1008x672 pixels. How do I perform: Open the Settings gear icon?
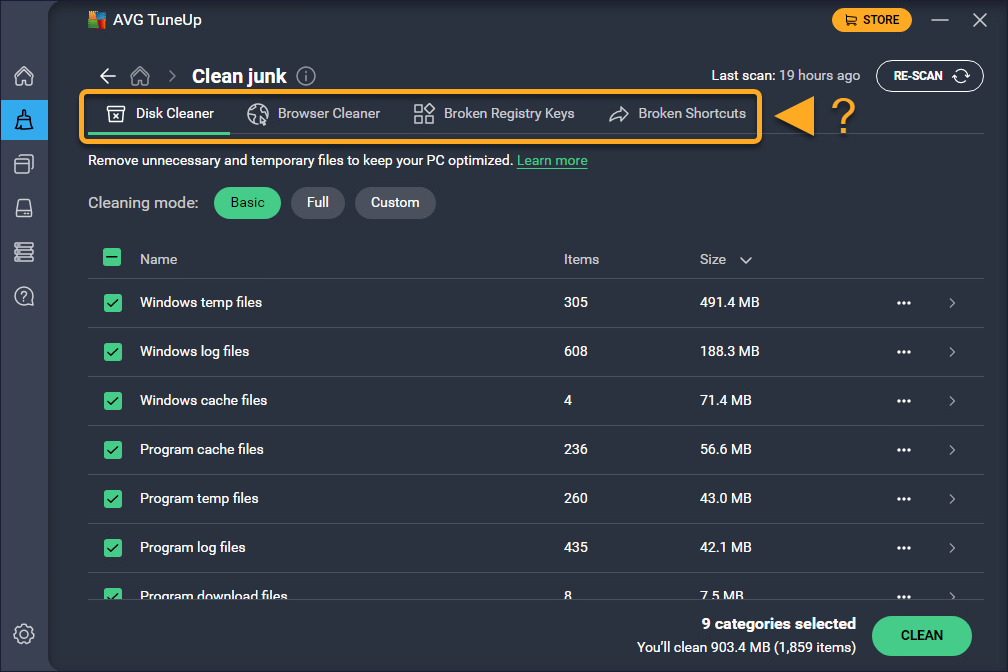tap(25, 634)
